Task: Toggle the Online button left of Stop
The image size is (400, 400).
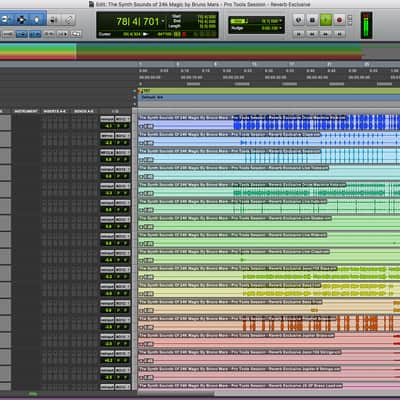Action: click(x=299, y=20)
